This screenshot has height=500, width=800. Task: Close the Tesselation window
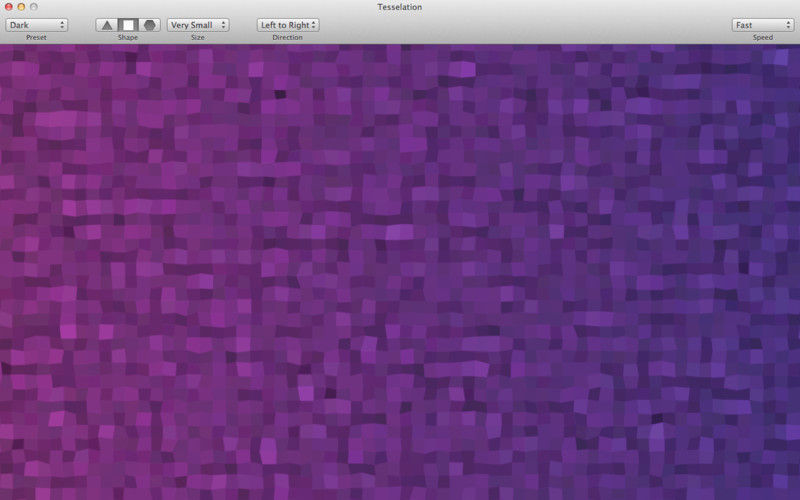pos(9,7)
